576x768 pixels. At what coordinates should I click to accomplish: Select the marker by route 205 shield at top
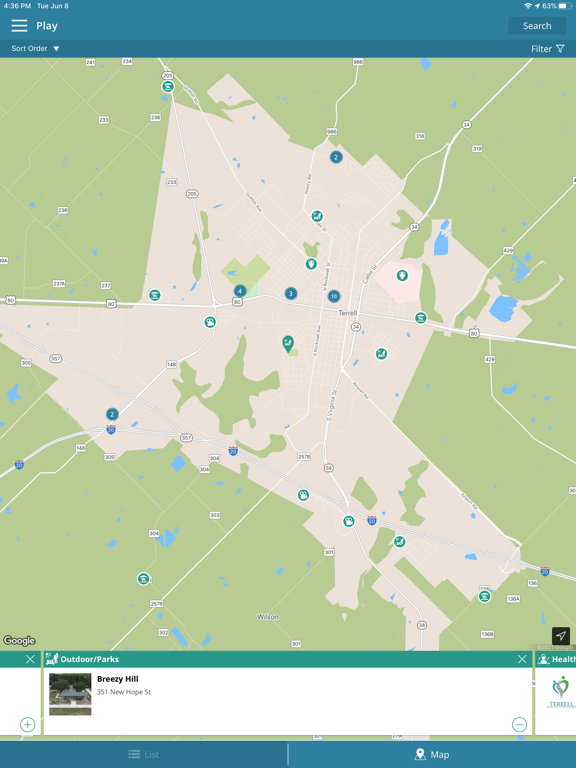[x=168, y=87]
